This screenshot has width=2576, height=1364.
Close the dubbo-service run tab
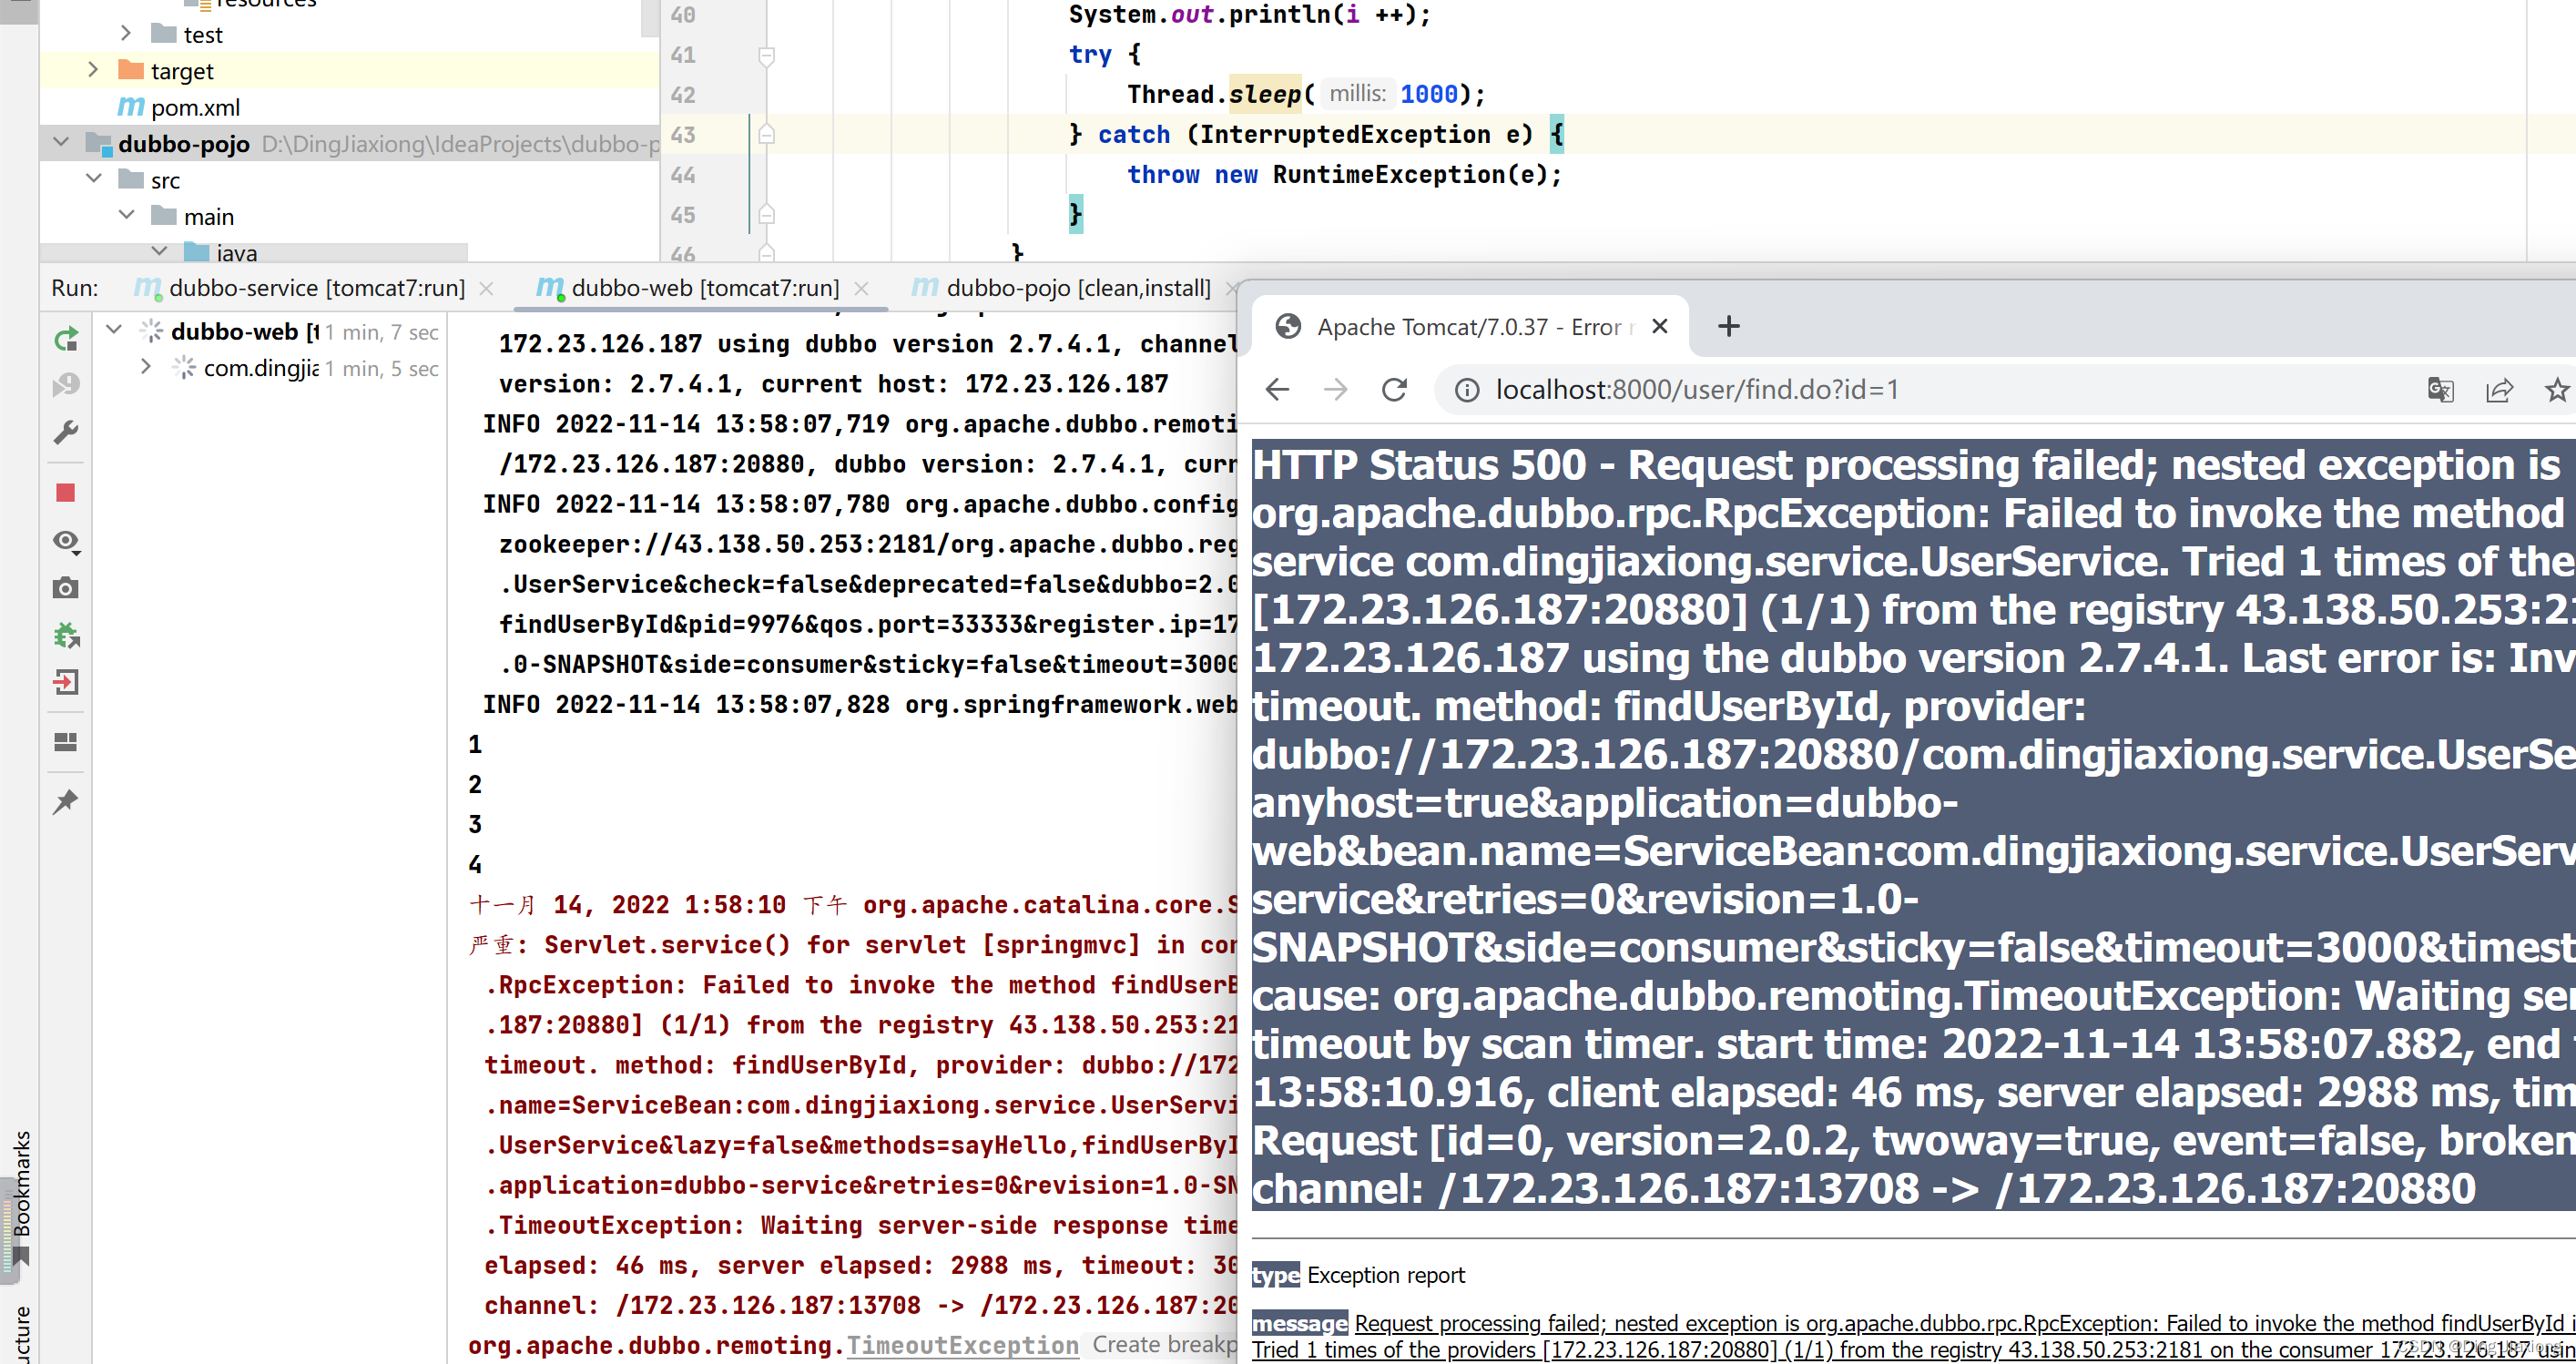click(486, 288)
